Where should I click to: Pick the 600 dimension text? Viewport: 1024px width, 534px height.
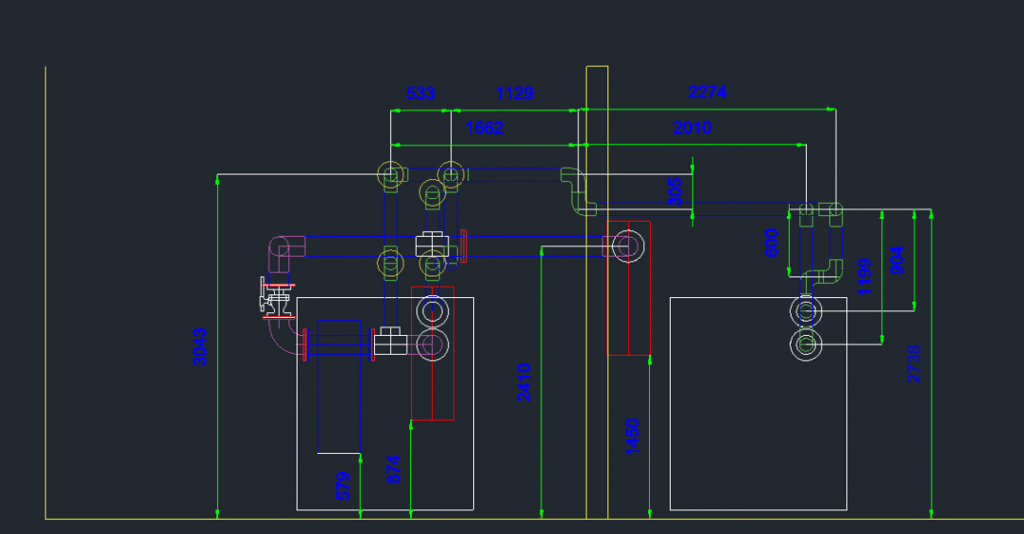click(771, 243)
